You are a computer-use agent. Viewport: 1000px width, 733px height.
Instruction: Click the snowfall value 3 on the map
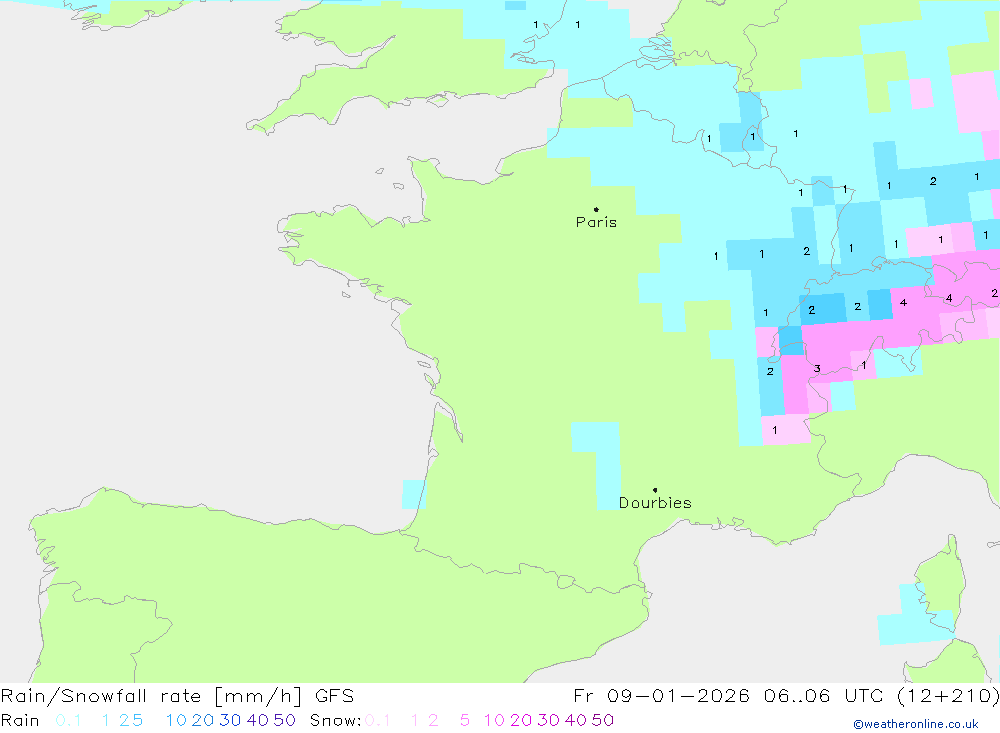(817, 368)
